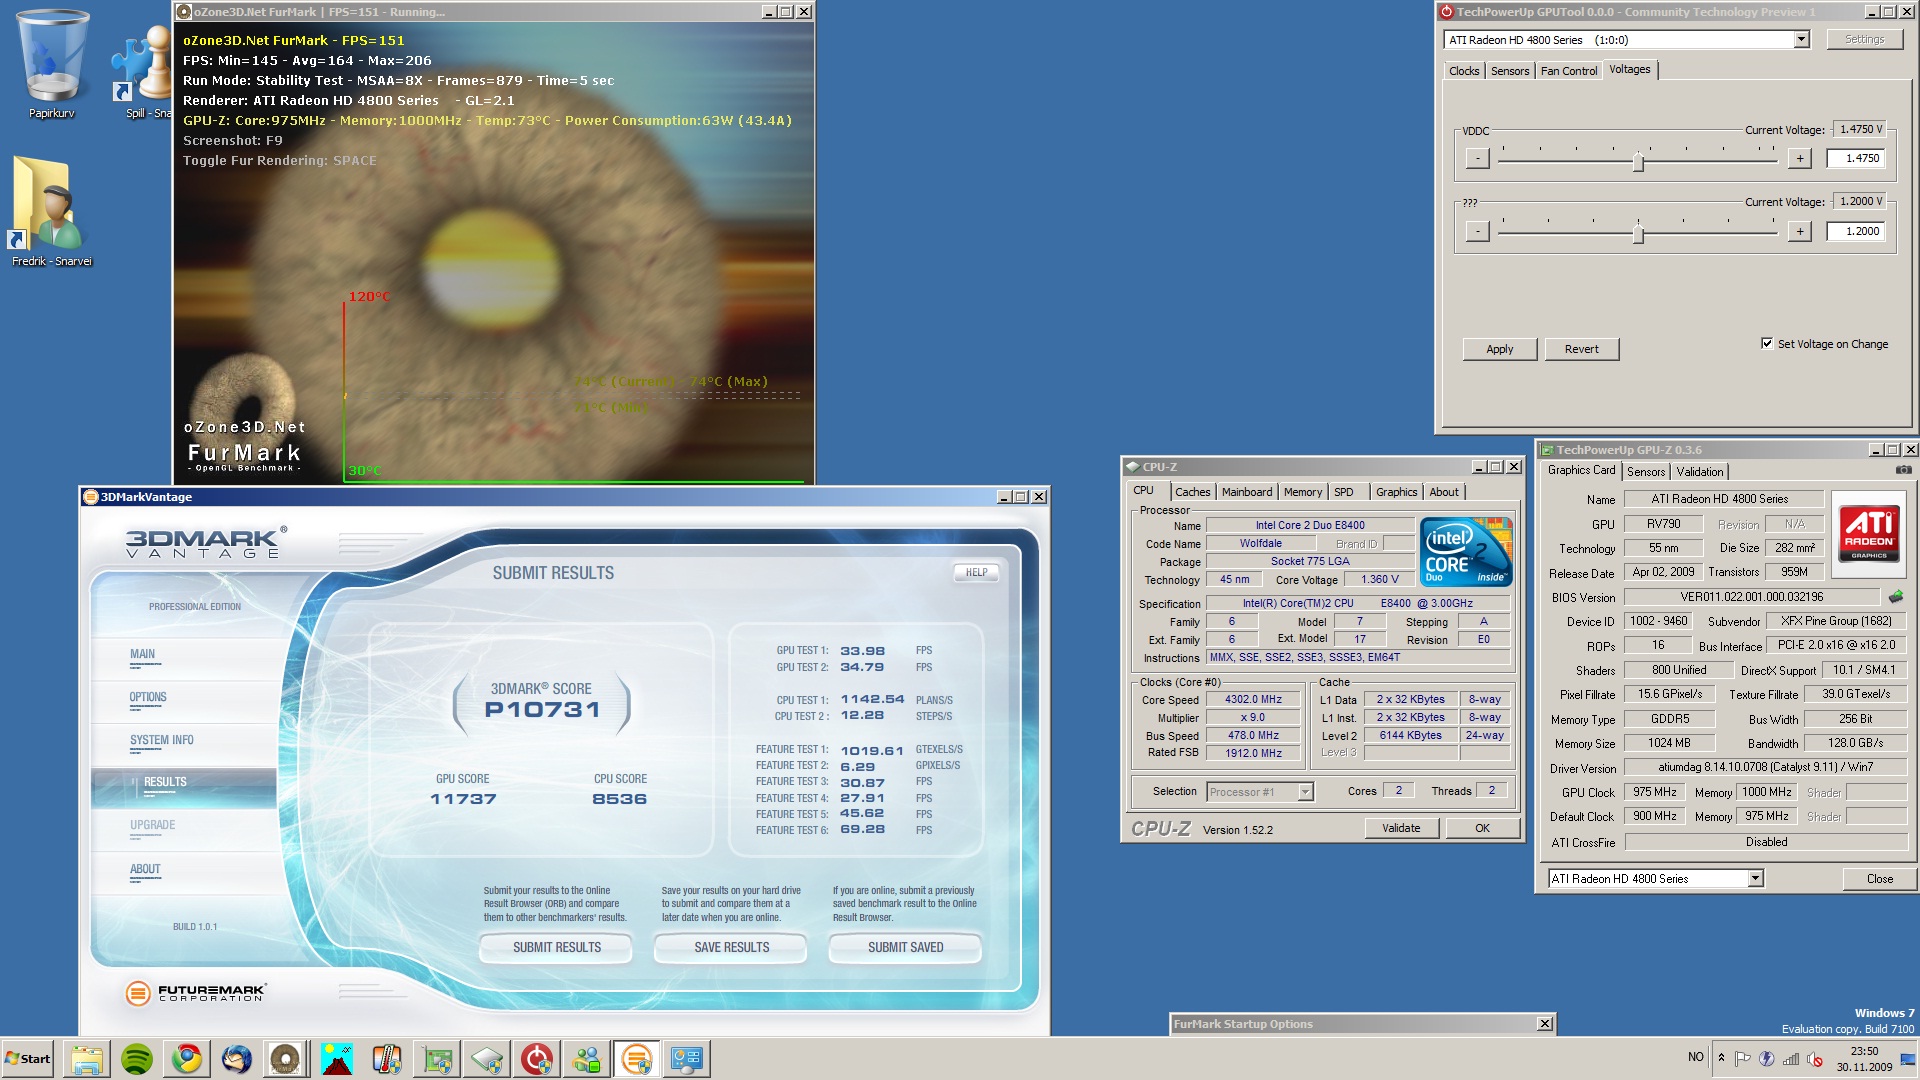The image size is (1920, 1080).
Task: Open CPU-Z Memory tab
Action: pyautogui.click(x=1302, y=492)
